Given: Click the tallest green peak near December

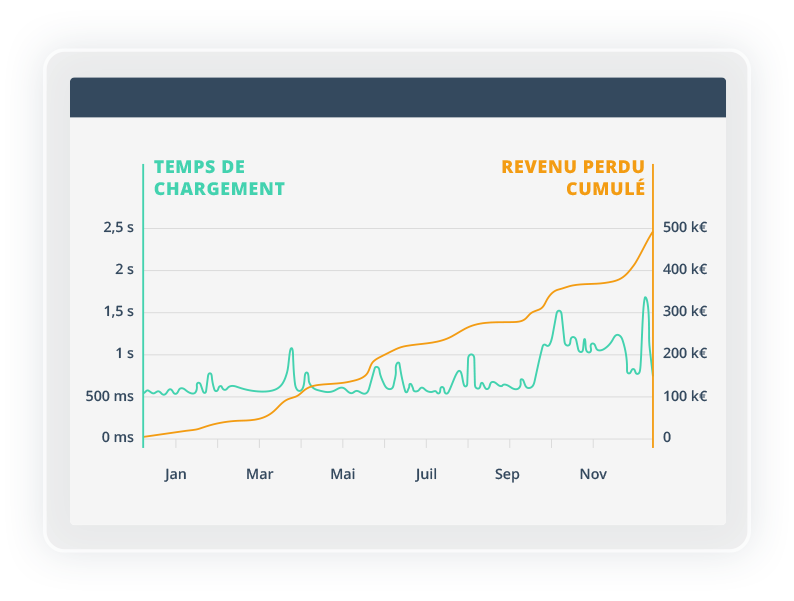Looking at the screenshot, I should click(645, 299).
